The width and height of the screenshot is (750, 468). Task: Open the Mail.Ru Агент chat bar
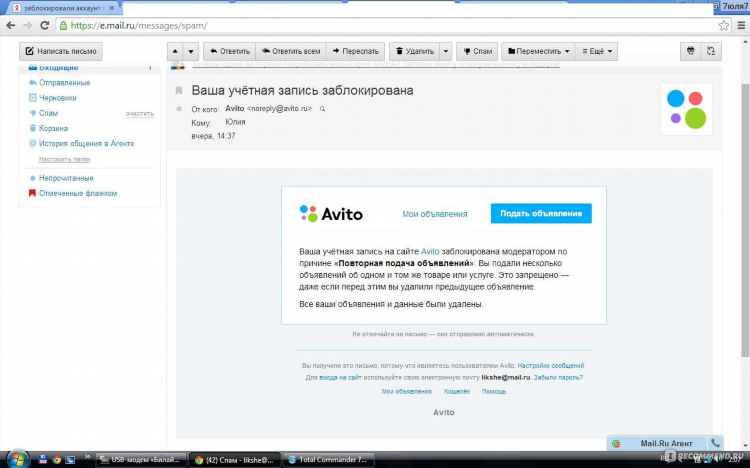pos(666,444)
